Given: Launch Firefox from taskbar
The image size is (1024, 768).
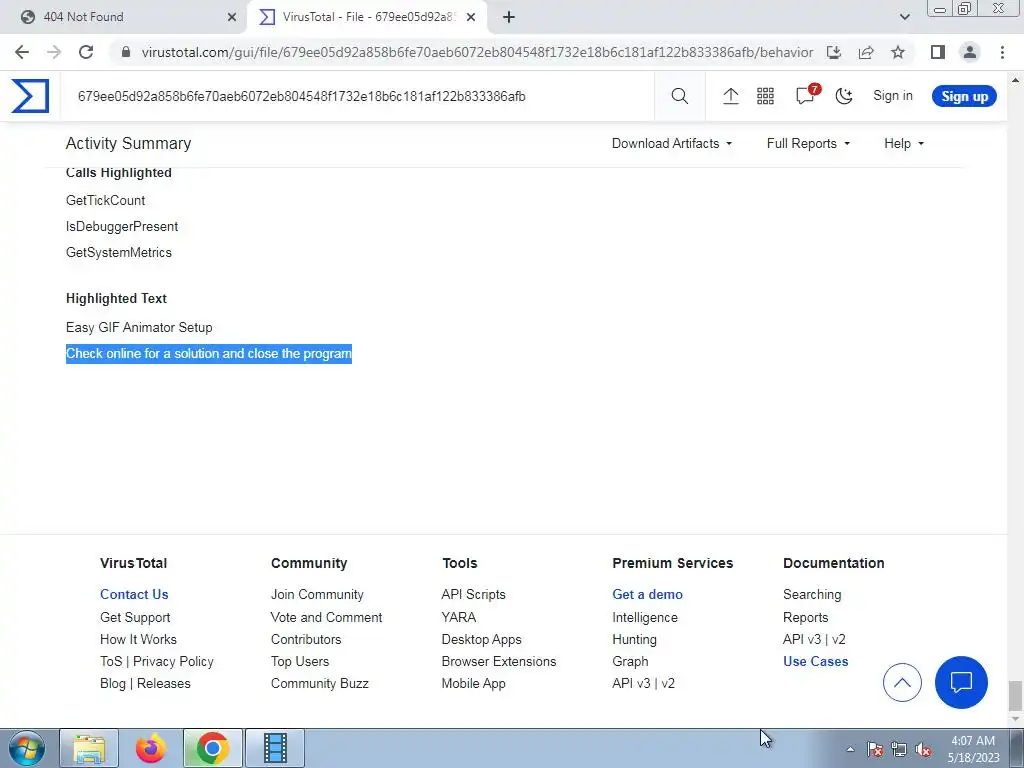Looking at the screenshot, I should coord(151,748).
